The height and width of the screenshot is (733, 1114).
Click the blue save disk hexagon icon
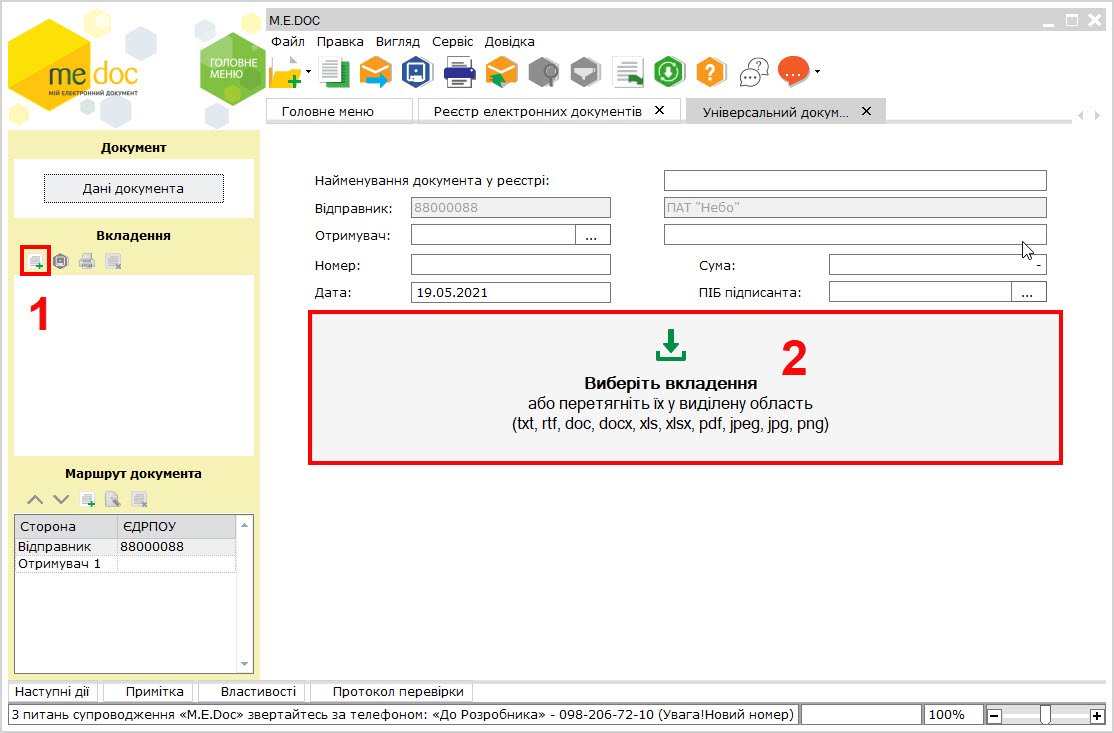click(x=417, y=72)
